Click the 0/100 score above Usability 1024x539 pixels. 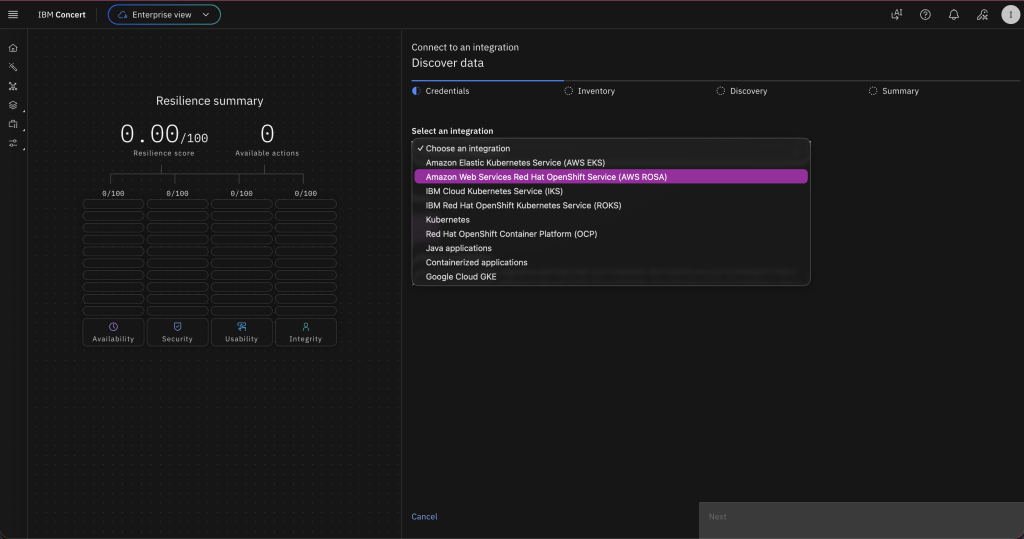tap(242, 193)
